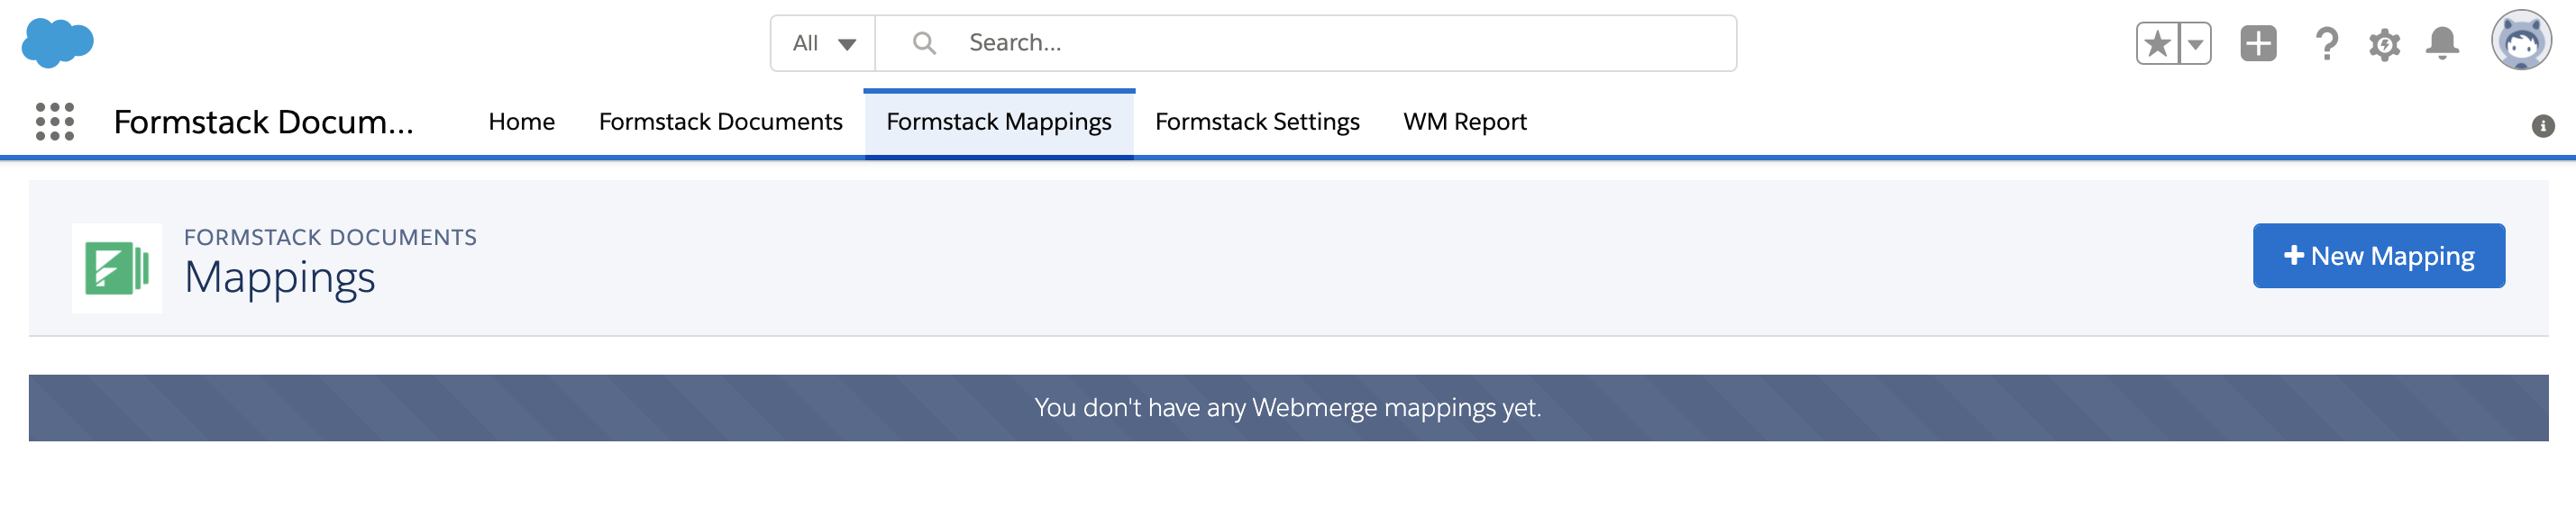The image size is (2576, 517).
Task: Open the Setup gear menu
Action: [2384, 44]
